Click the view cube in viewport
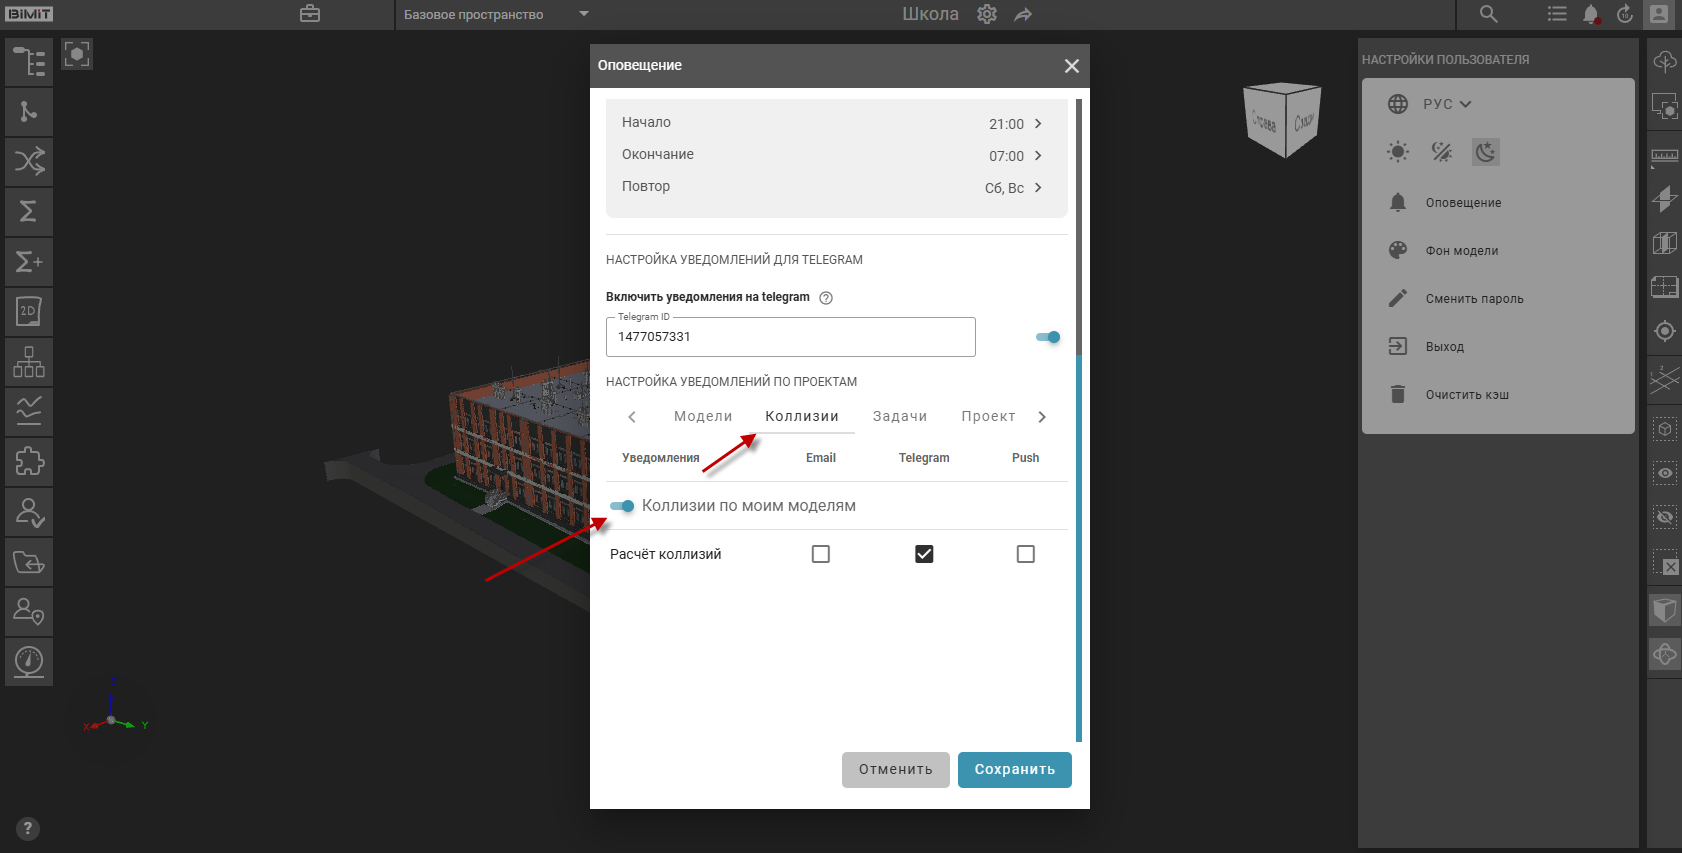 tap(1282, 120)
